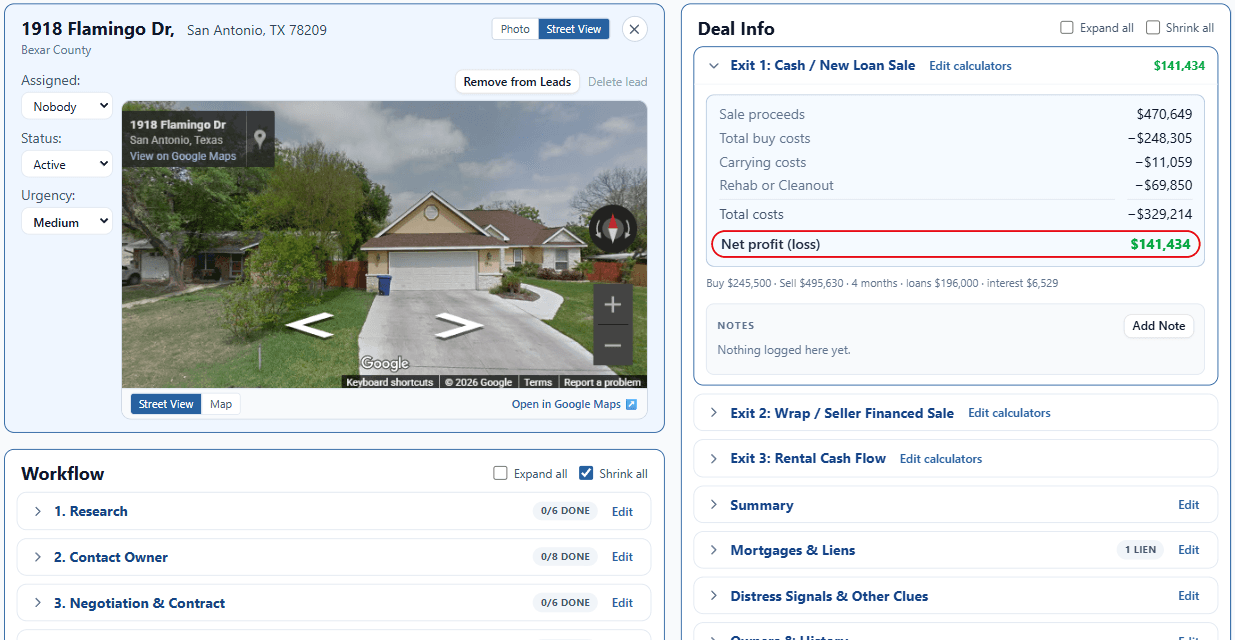Image resolution: width=1235 pixels, height=640 pixels.
Task: Click Edit for Distress Signals section
Action: 1188,596
